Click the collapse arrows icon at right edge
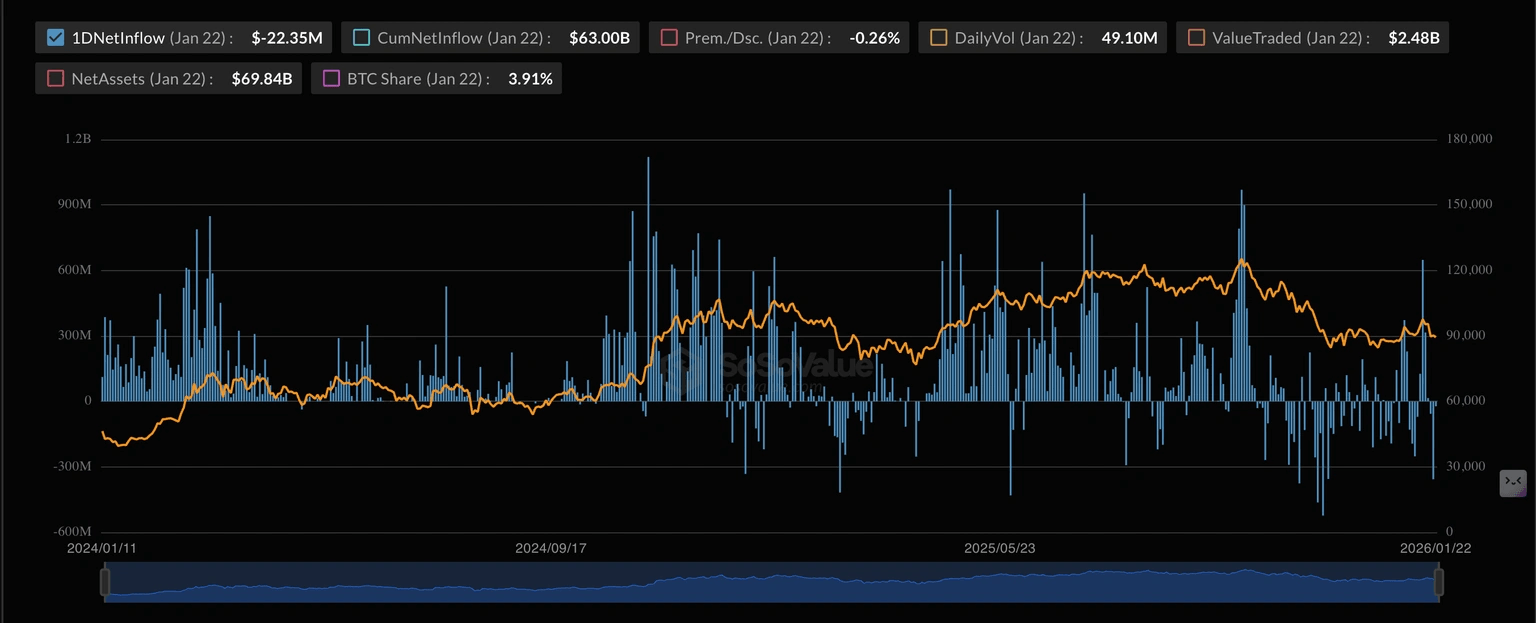This screenshot has height=623, width=1536. [1512, 484]
